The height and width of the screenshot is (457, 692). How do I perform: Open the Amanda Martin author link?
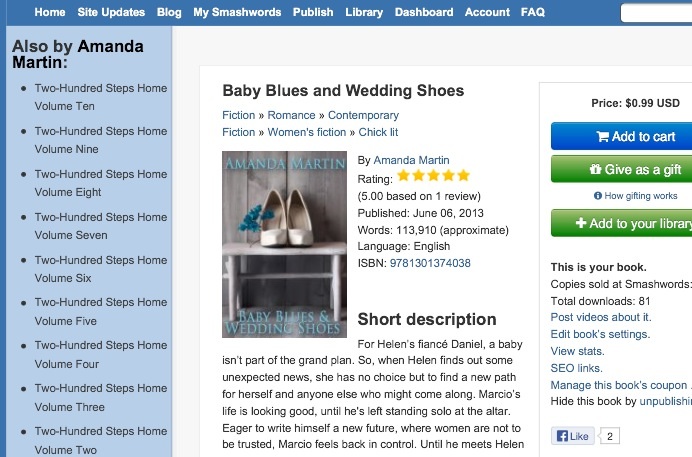(x=411, y=160)
